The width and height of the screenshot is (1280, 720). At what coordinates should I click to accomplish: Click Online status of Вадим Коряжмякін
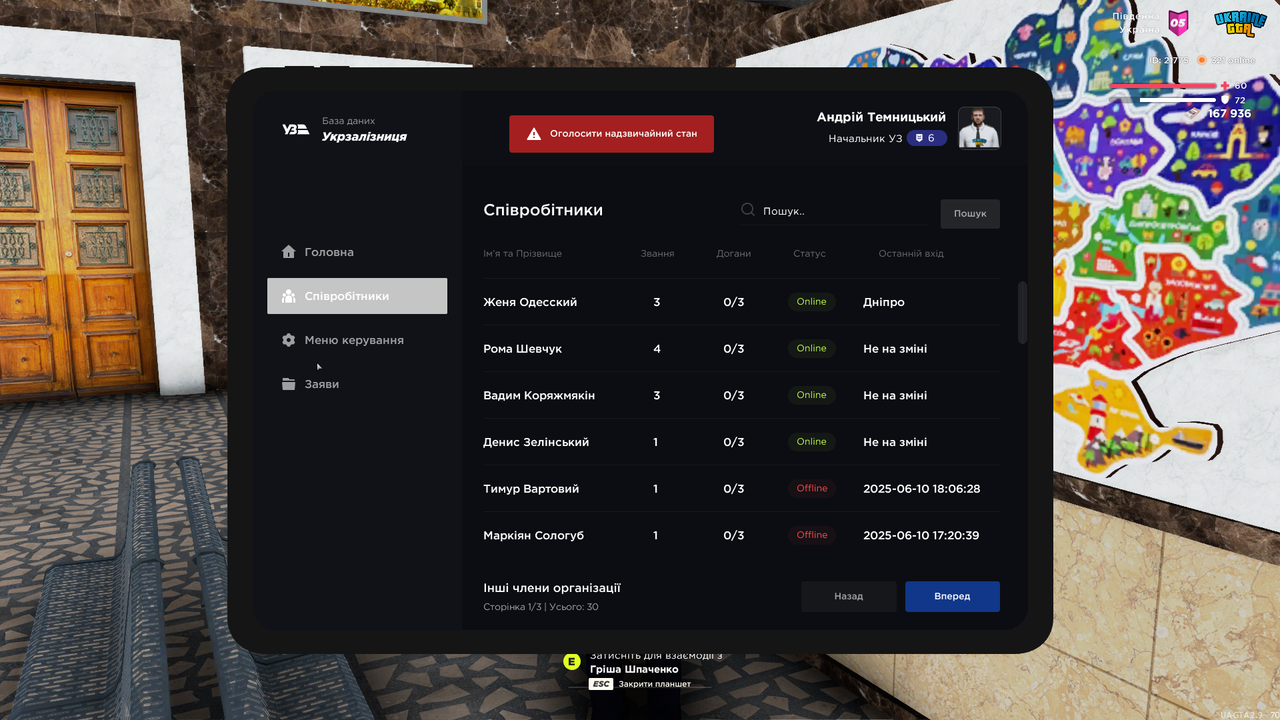(812, 395)
